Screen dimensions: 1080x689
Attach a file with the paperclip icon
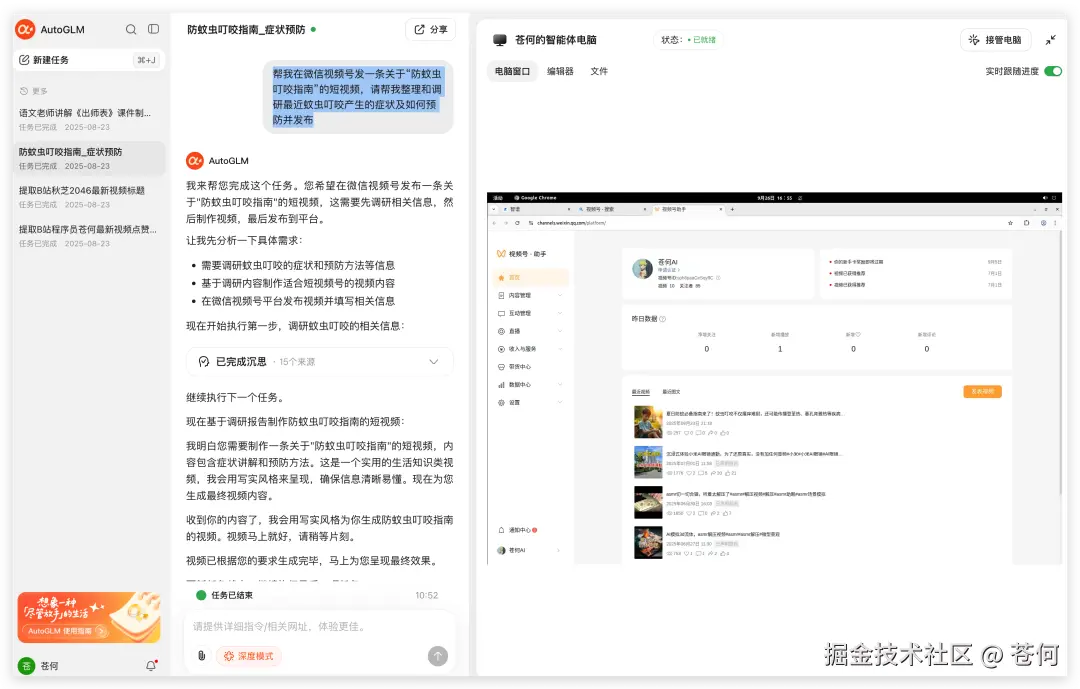[x=201, y=656]
